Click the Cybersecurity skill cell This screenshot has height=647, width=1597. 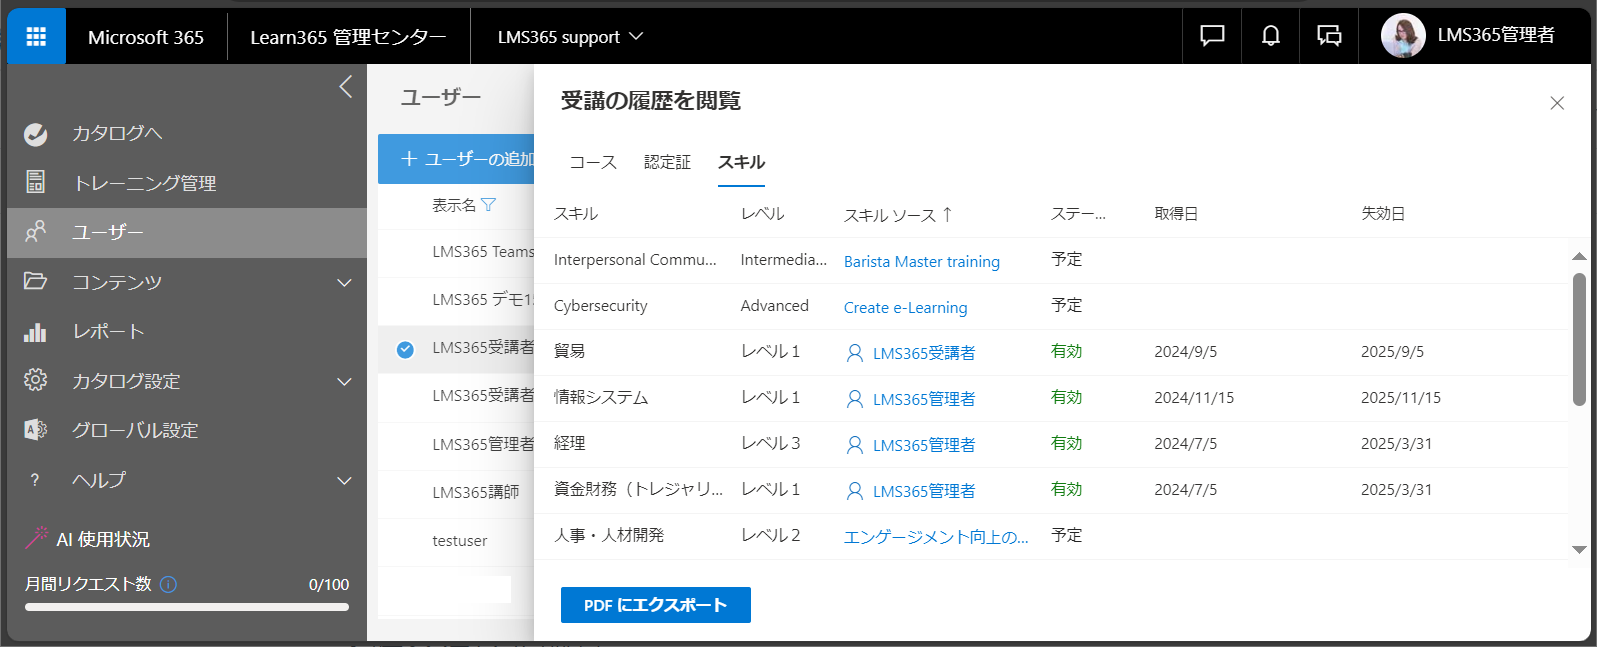click(600, 306)
